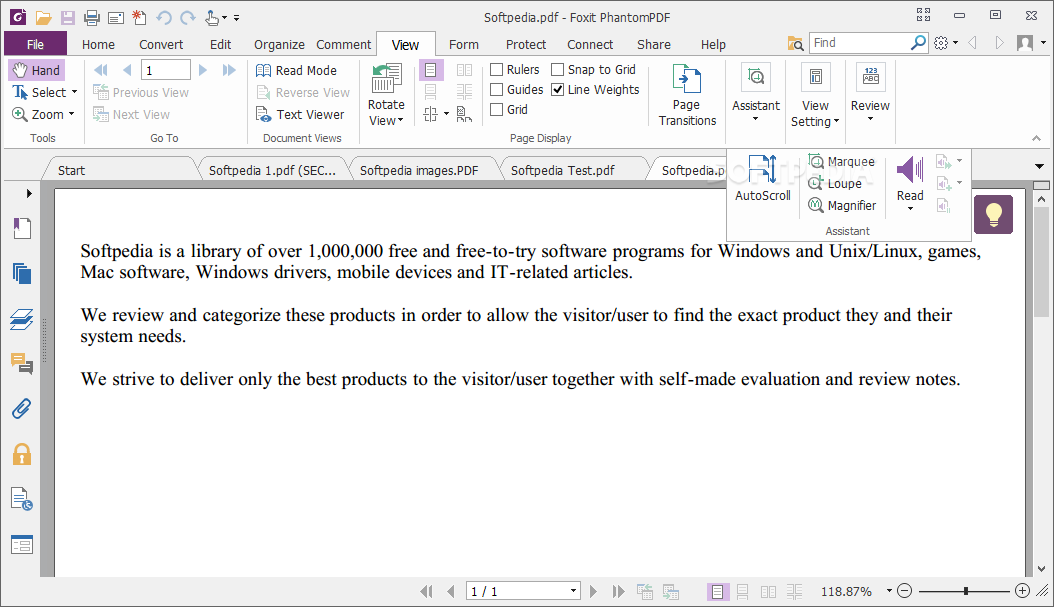Enable the Rulers checkbox
The height and width of the screenshot is (607, 1054).
[497, 69]
